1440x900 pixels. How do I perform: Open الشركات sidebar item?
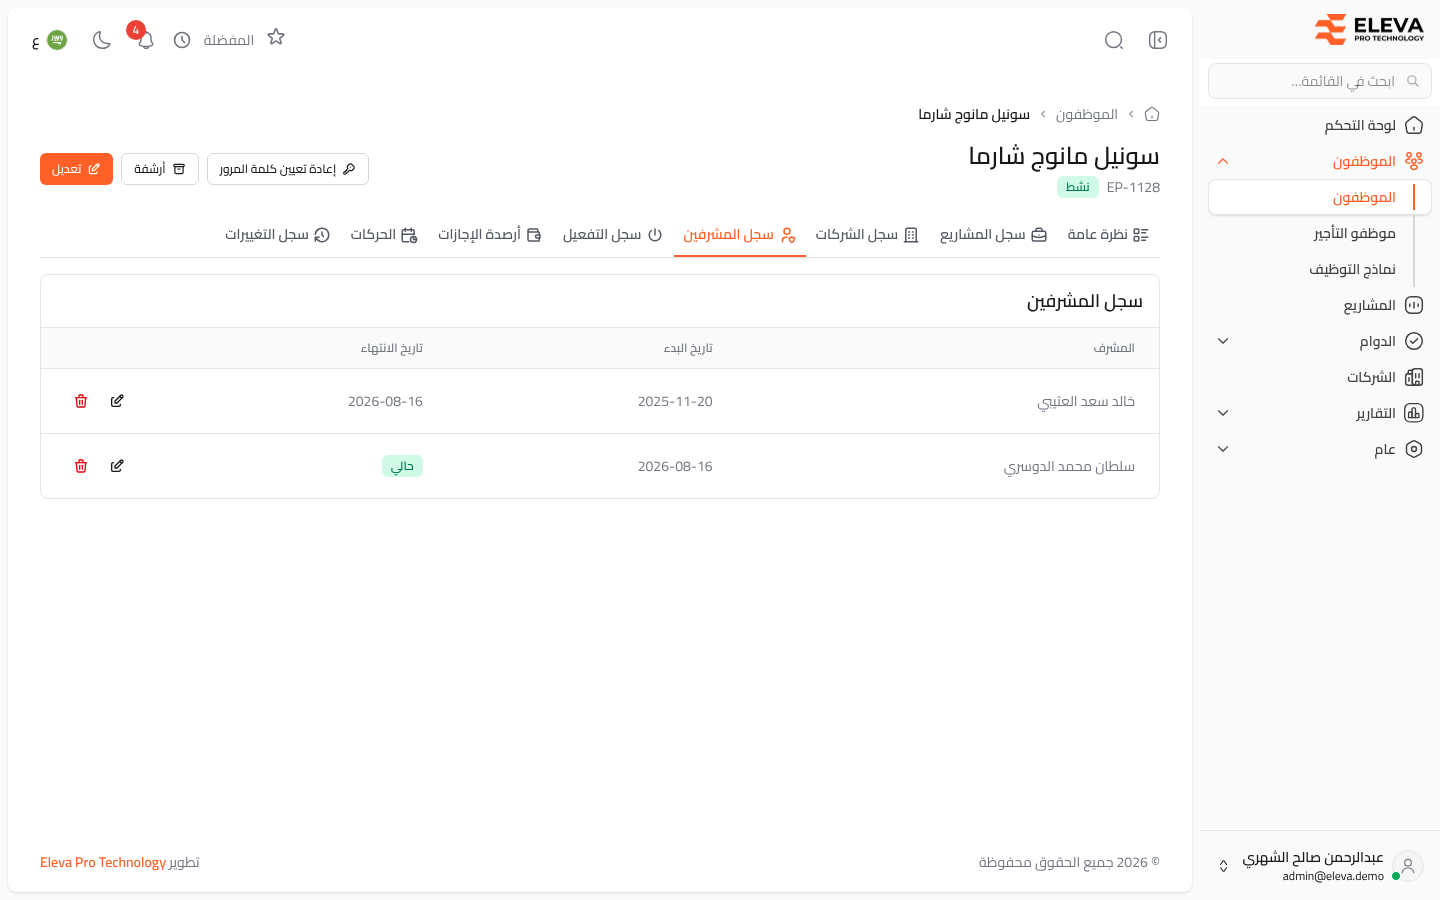click(x=1320, y=377)
